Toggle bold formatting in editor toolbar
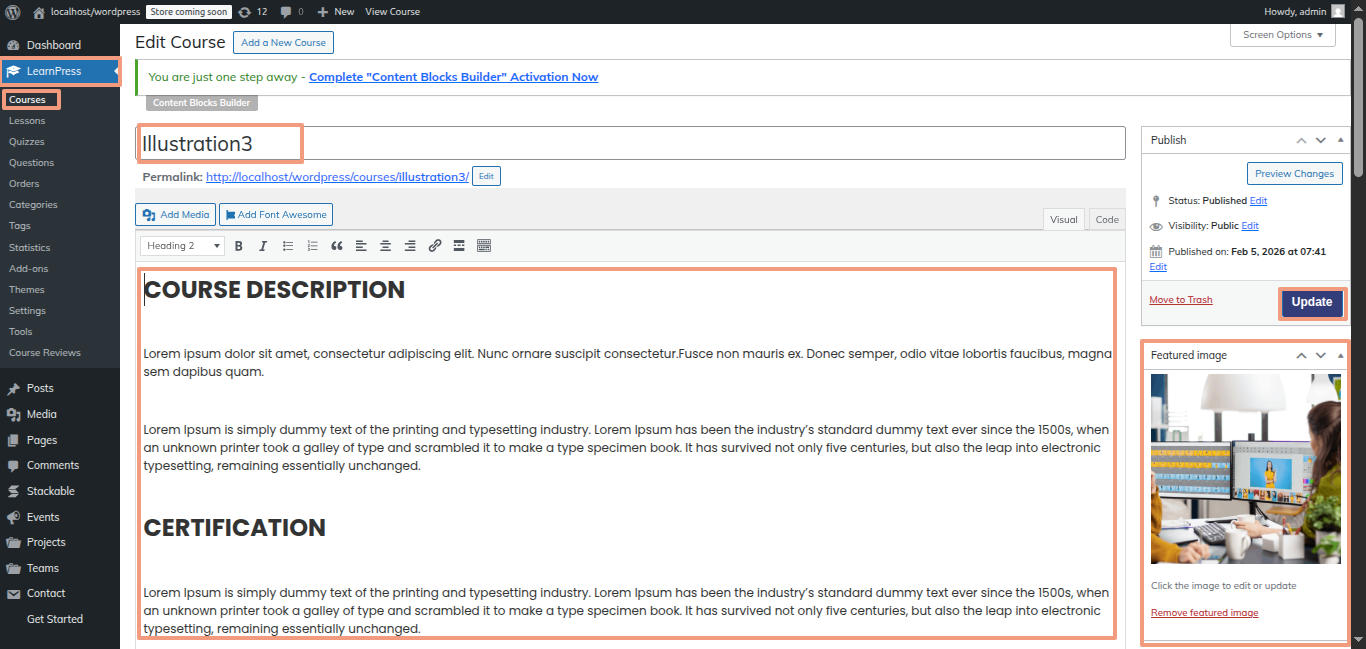 point(239,246)
